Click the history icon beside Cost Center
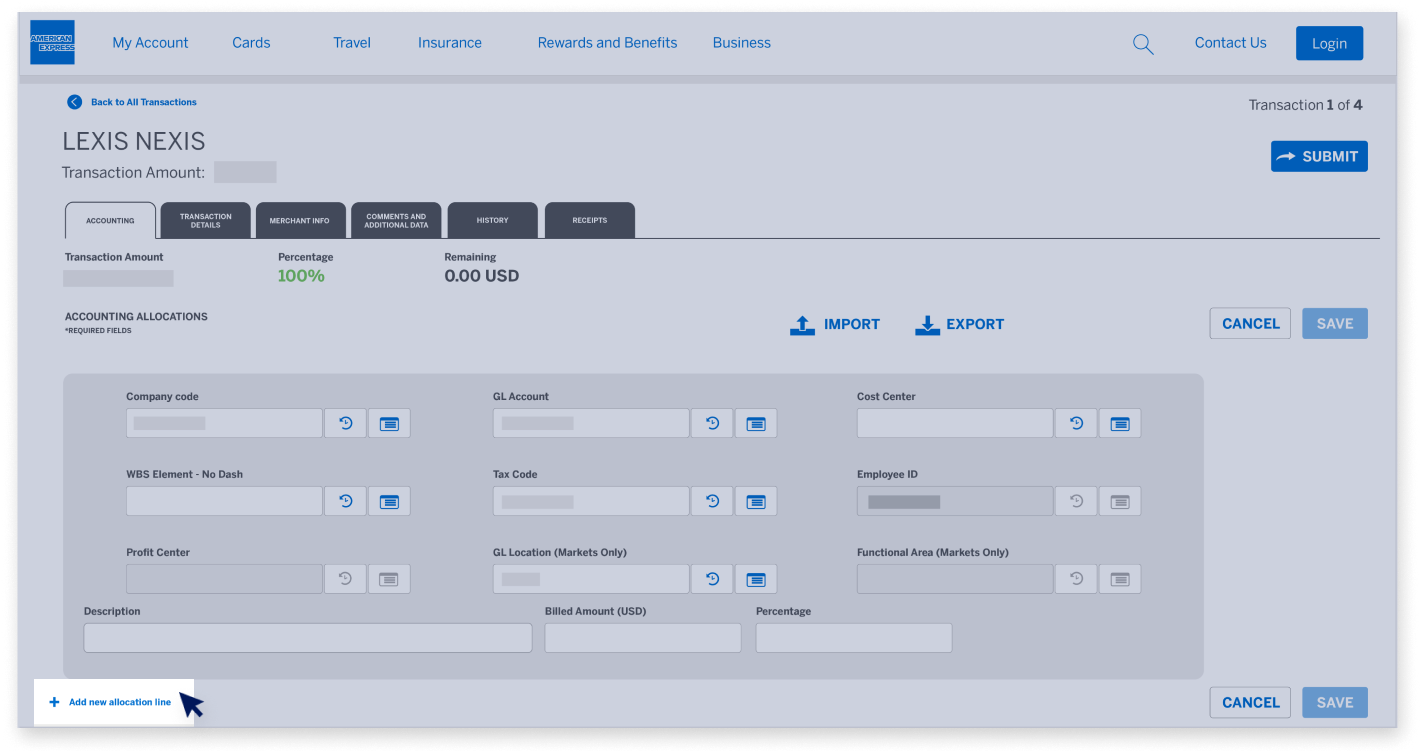Viewport: 1421px width, 751px height. (1076, 423)
